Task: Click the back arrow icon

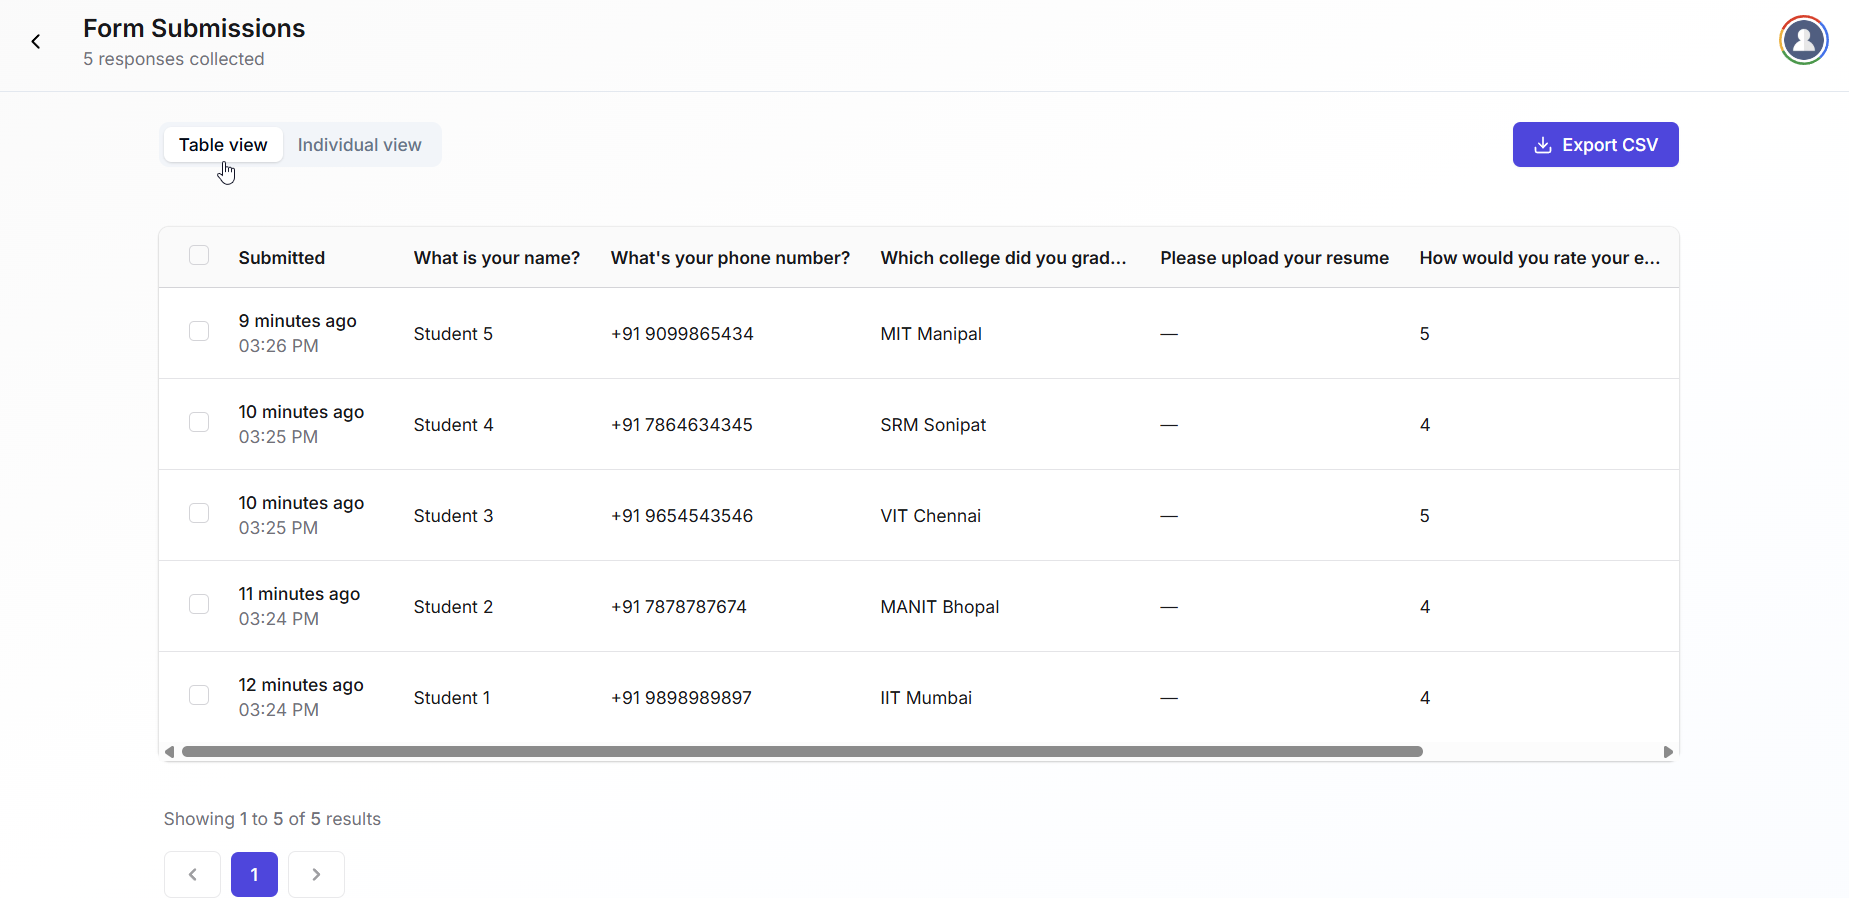Action: coord(36,42)
